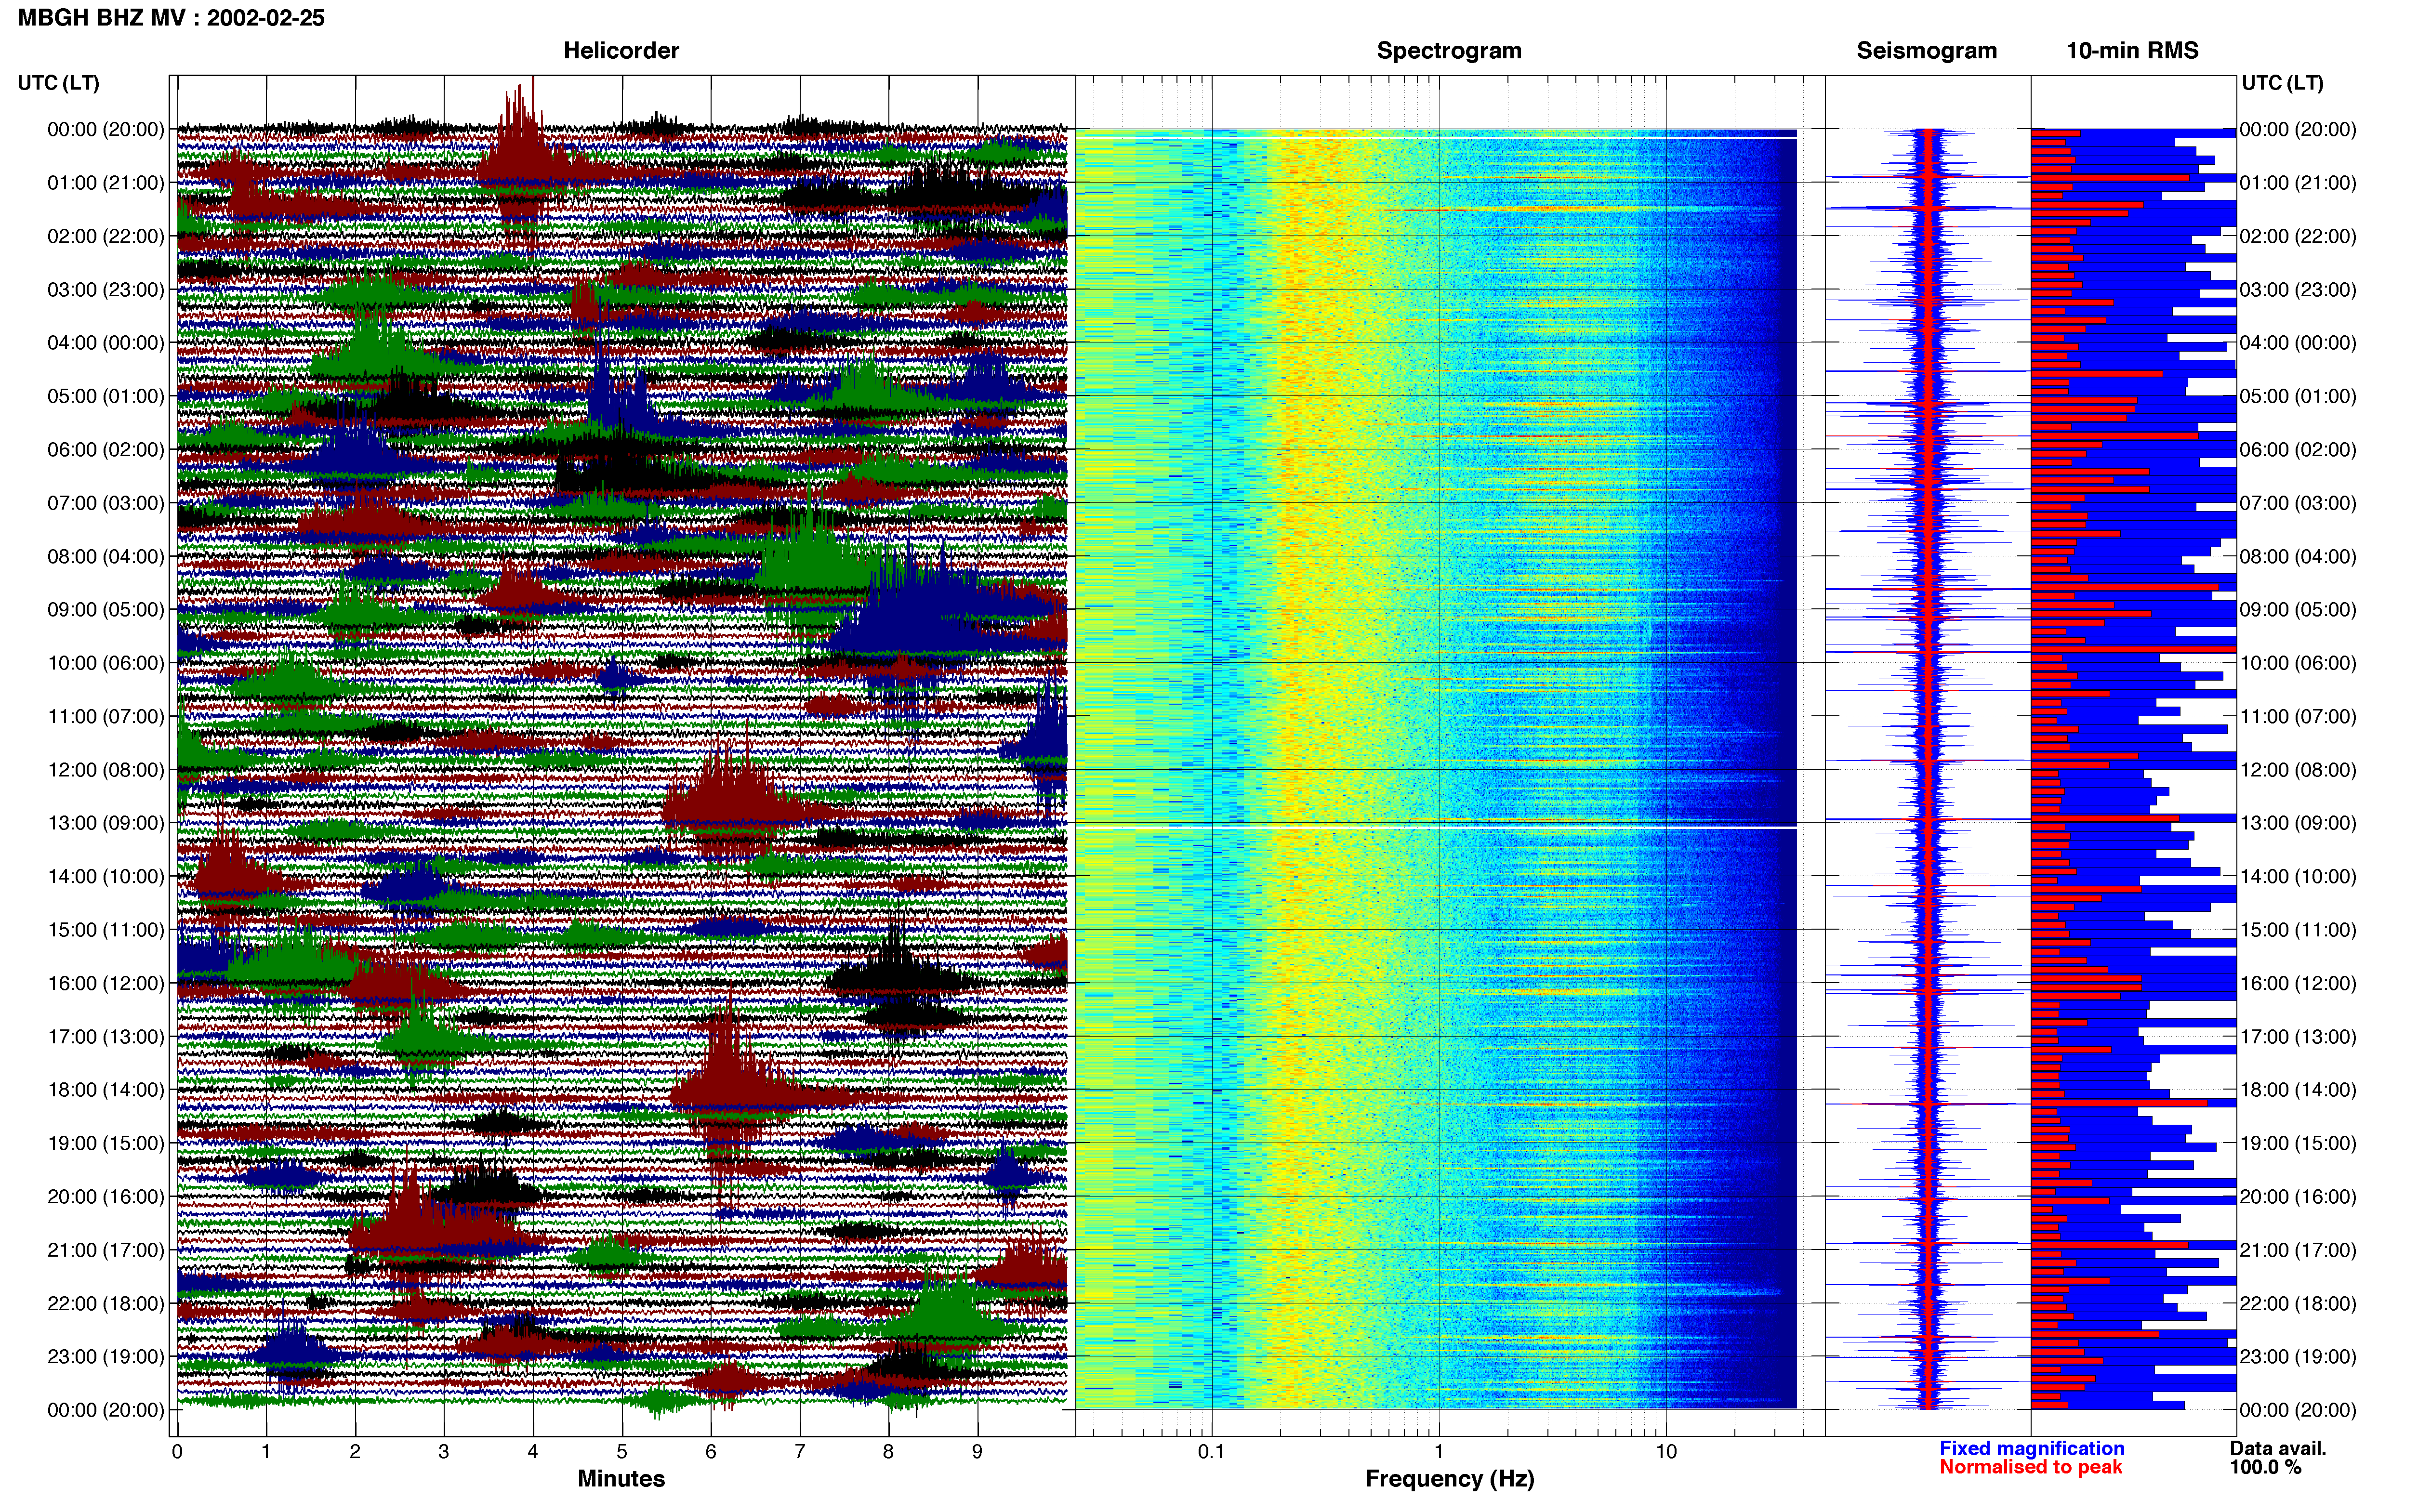
Task: Click the UTC (LT) label beside the RMS panel
Action: click(2282, 83)
